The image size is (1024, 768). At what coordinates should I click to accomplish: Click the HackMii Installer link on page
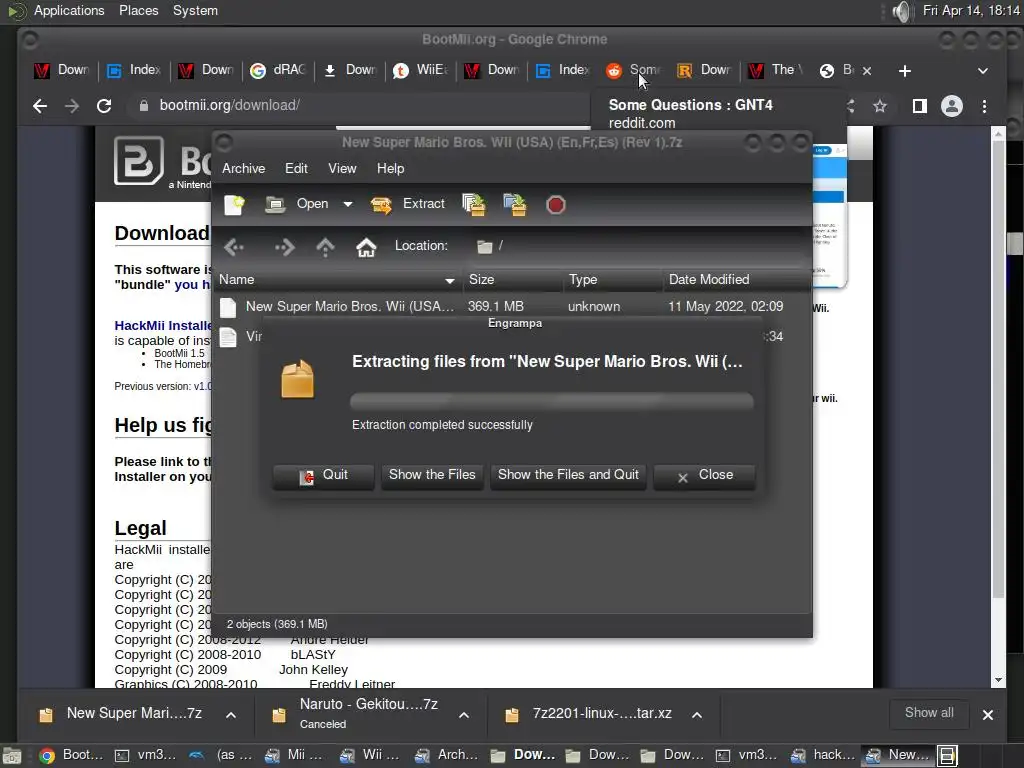coord(163,325)
